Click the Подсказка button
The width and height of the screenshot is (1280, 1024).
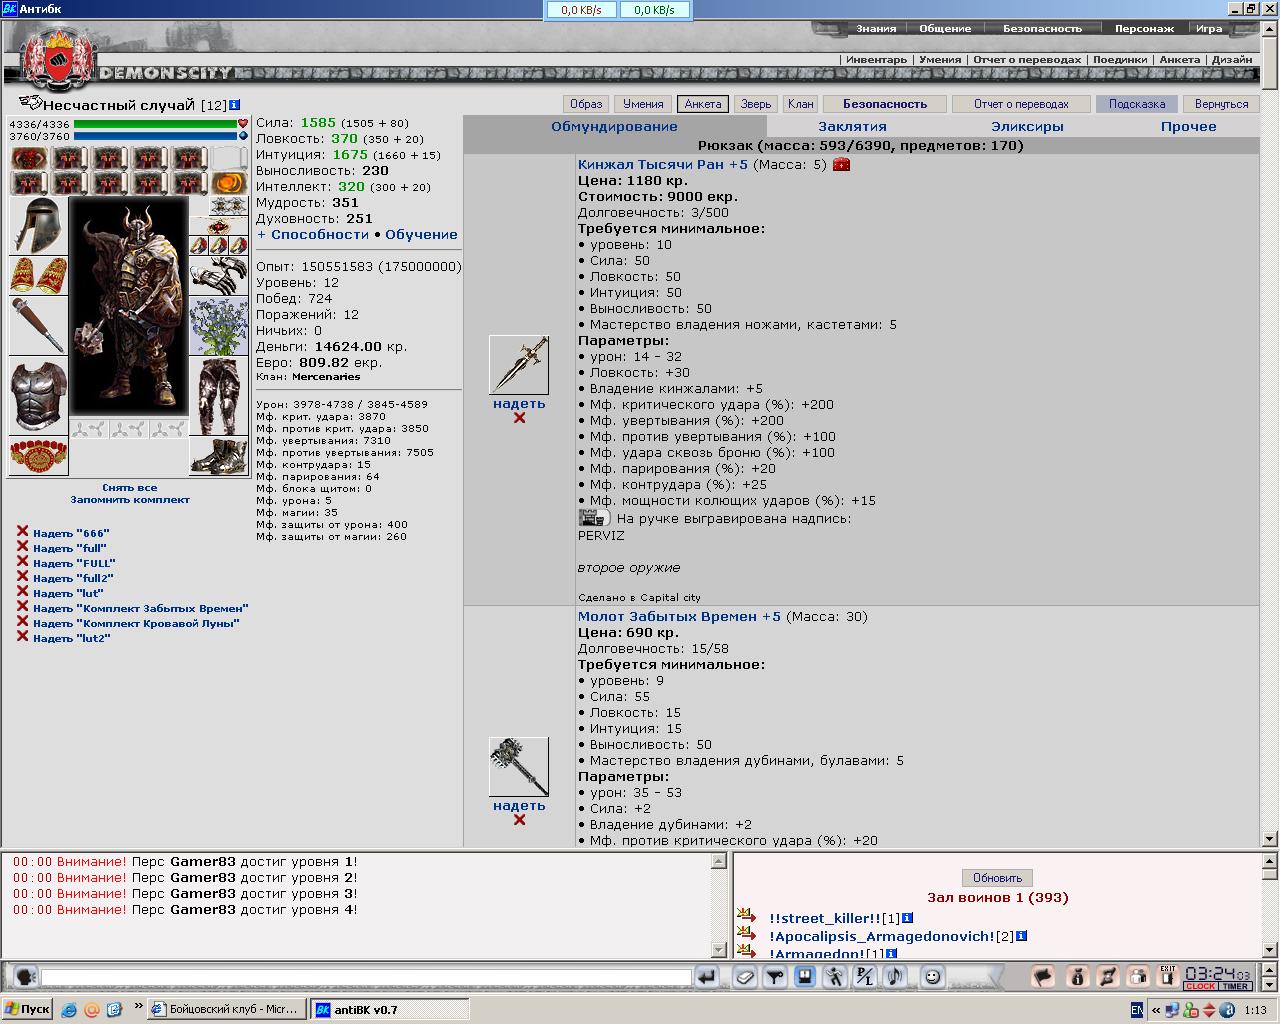pyautogui.click(x=1137, y=104)
